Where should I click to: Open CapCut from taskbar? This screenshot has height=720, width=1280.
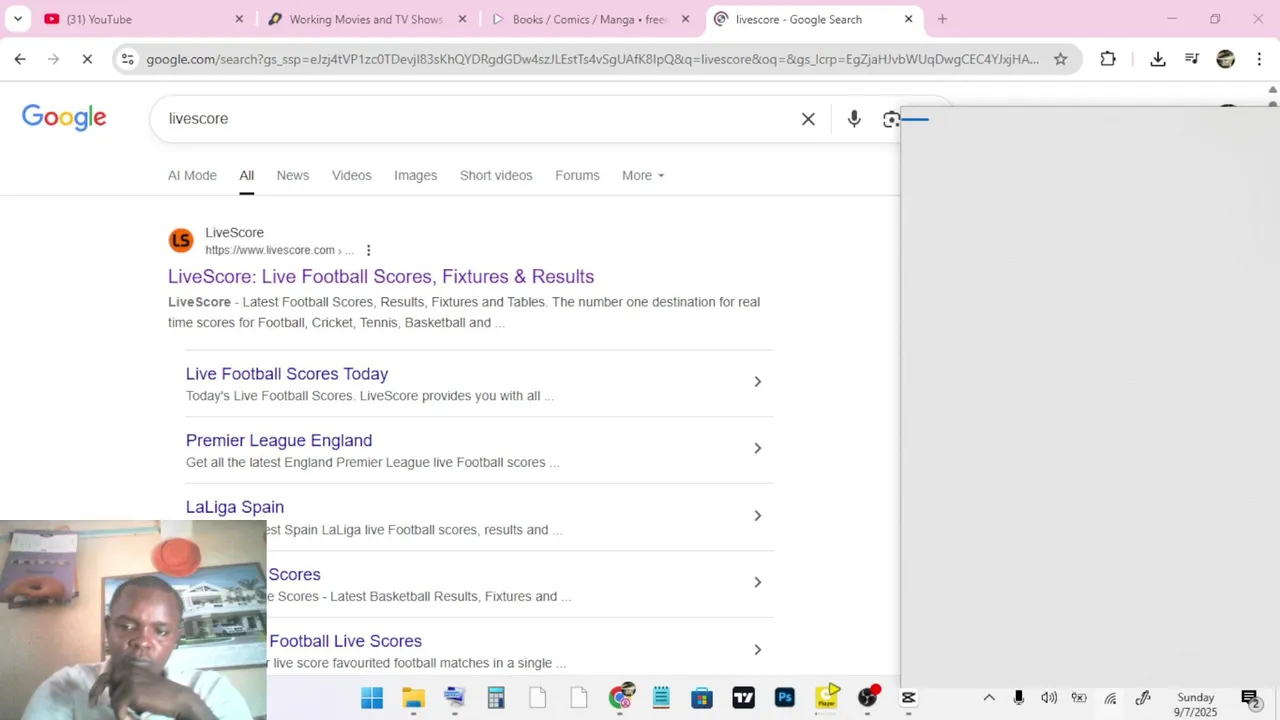click(x=909, y=698)
